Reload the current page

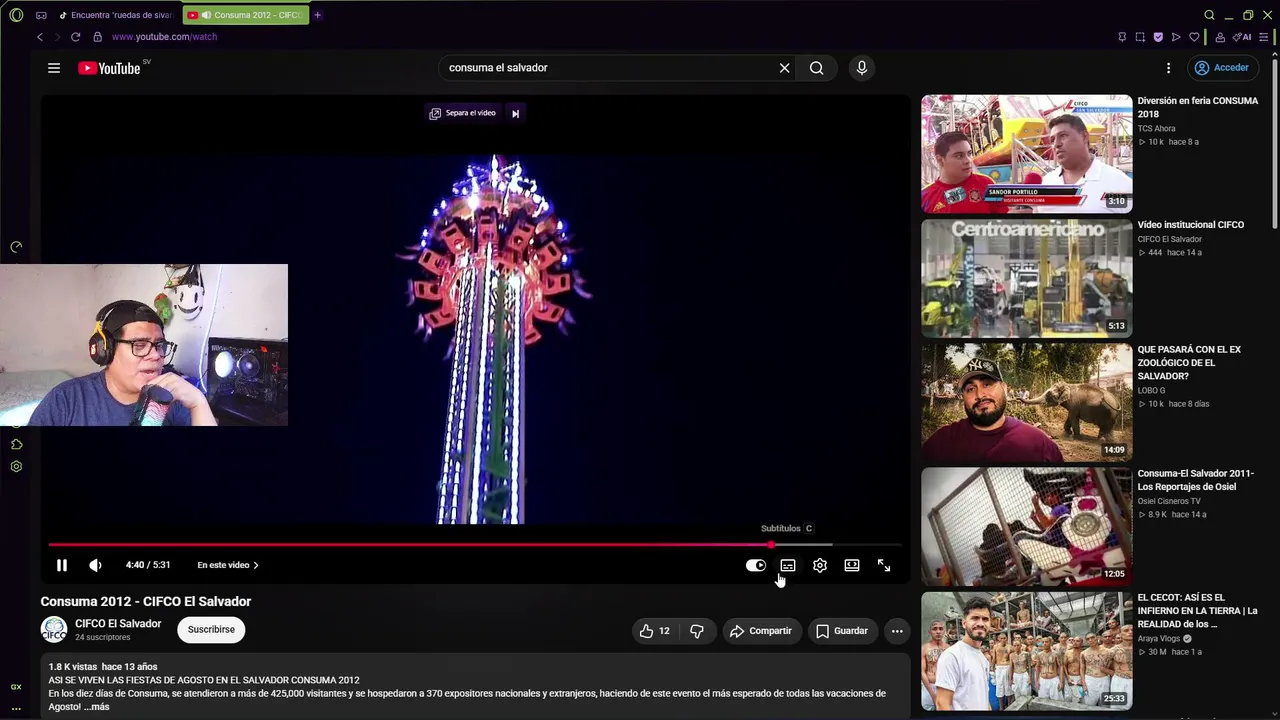(75, 37)
